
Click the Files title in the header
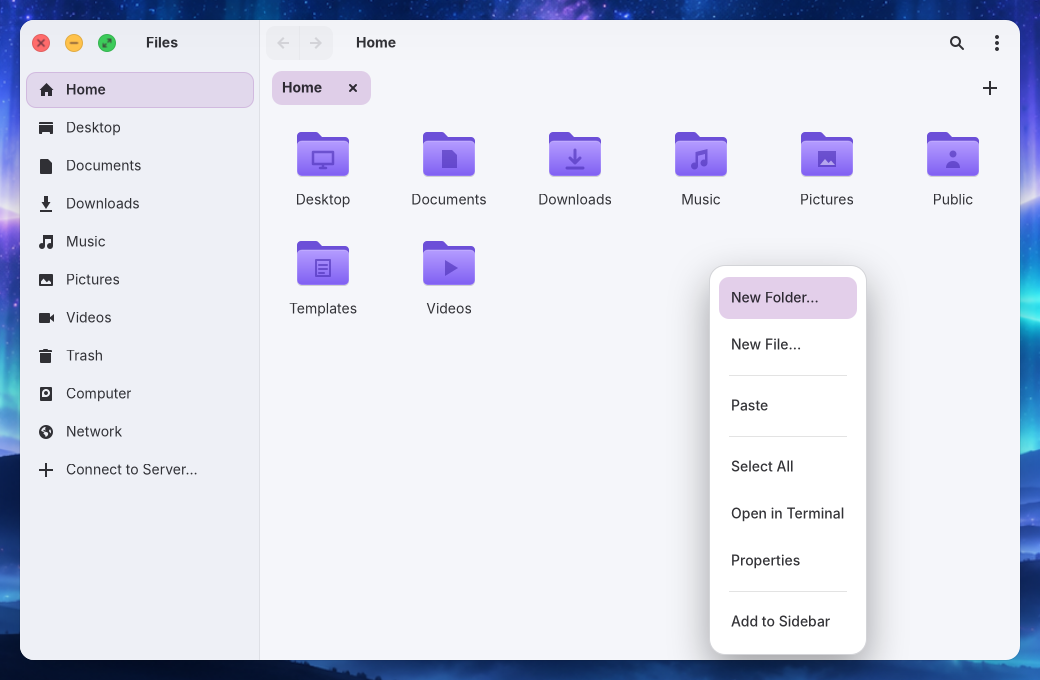pos(162,42)
